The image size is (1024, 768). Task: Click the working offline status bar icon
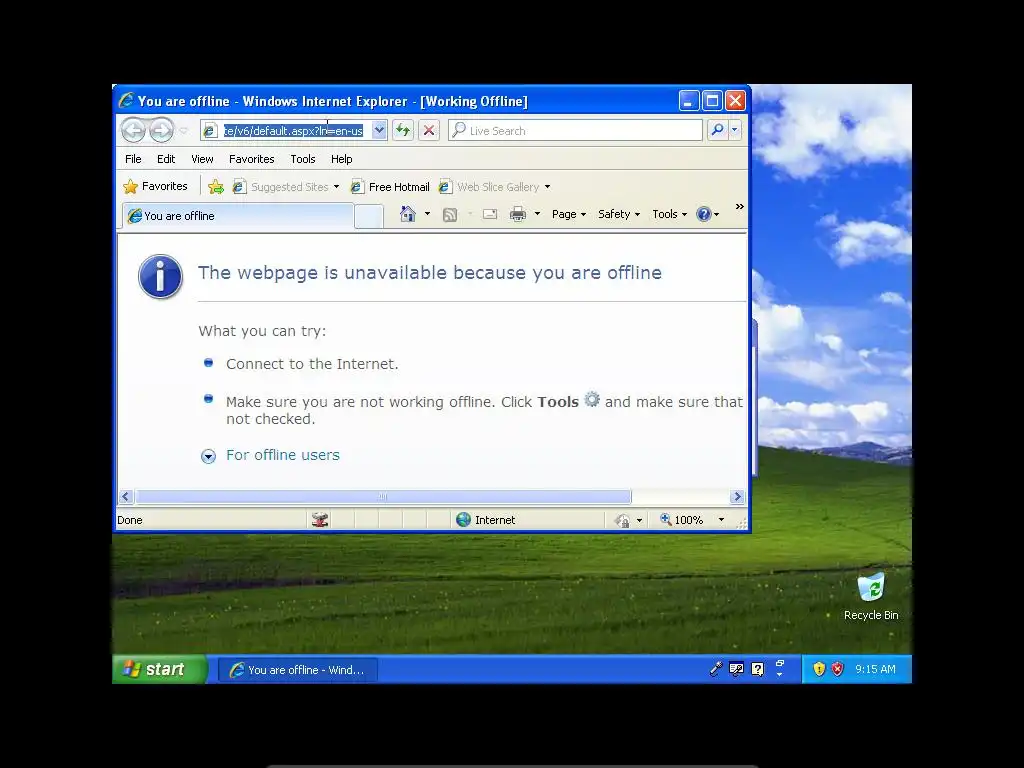(x=320, y=520)
